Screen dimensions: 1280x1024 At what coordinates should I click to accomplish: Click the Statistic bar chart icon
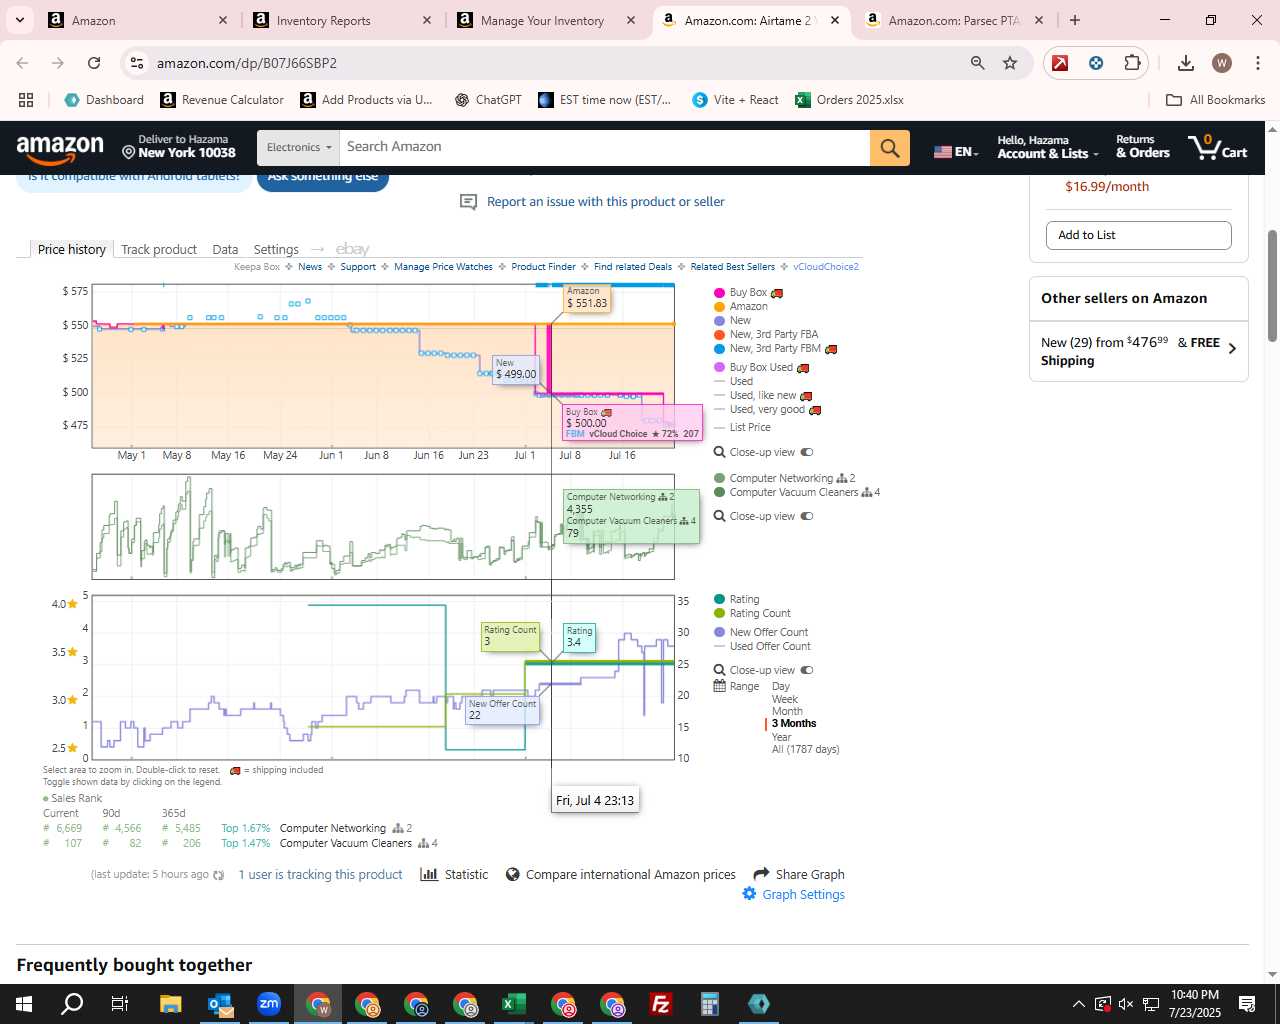[429, 874]
